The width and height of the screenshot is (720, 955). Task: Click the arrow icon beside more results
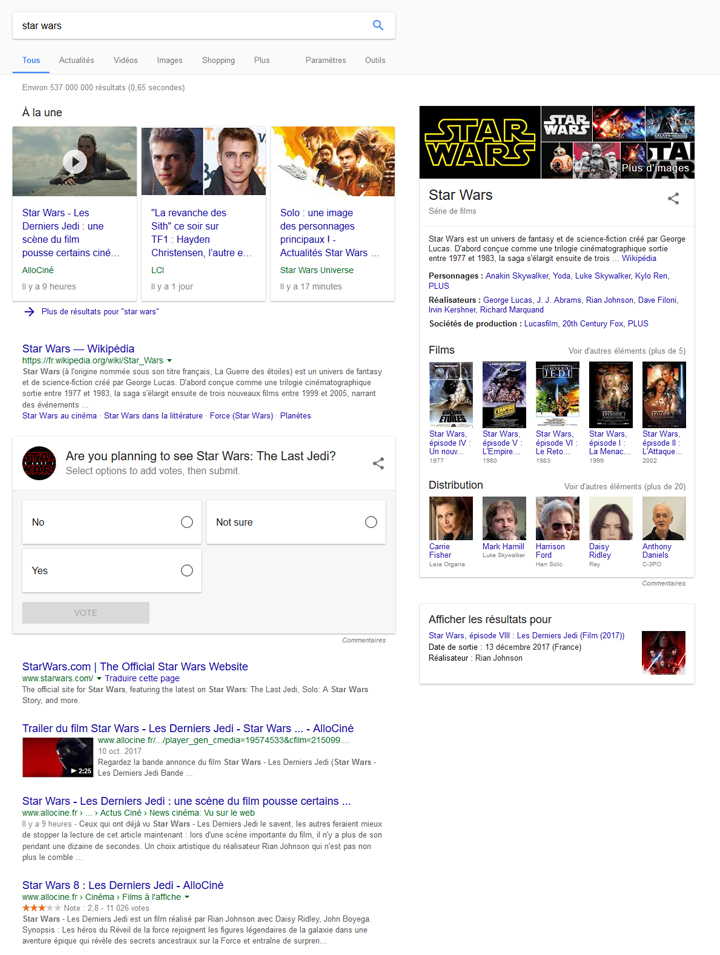pos(29,312)
